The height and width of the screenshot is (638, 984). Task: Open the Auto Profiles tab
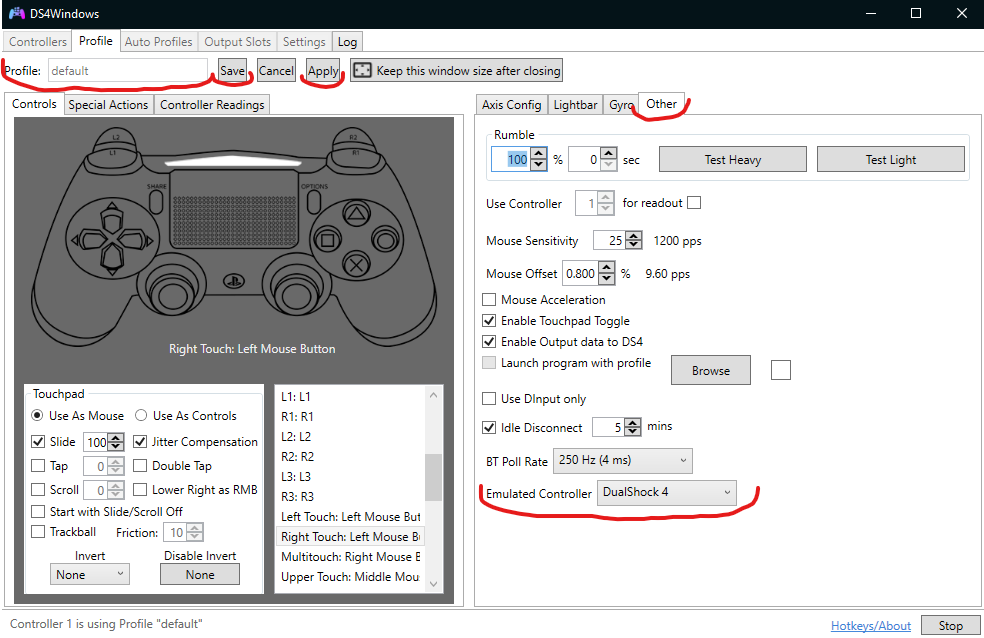[x=158, y=41]
